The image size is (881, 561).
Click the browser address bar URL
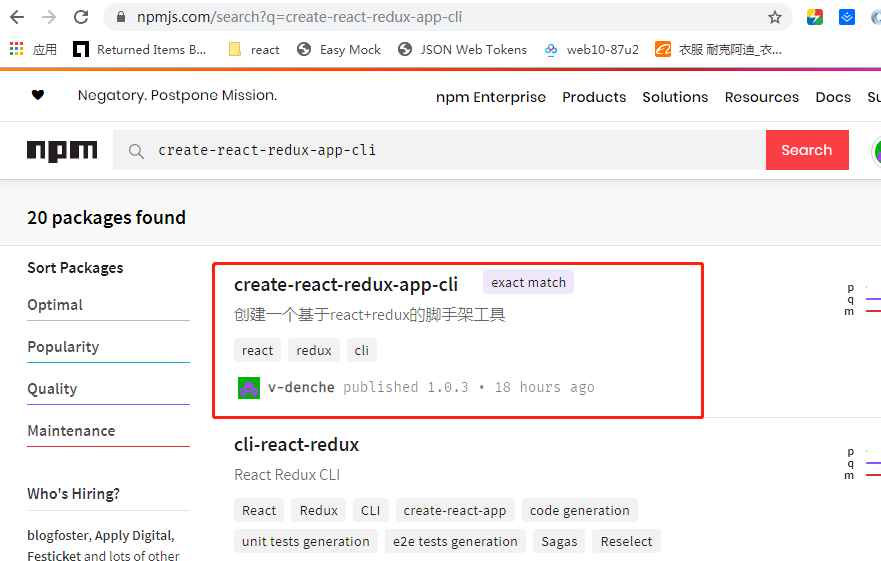[299, 17]
